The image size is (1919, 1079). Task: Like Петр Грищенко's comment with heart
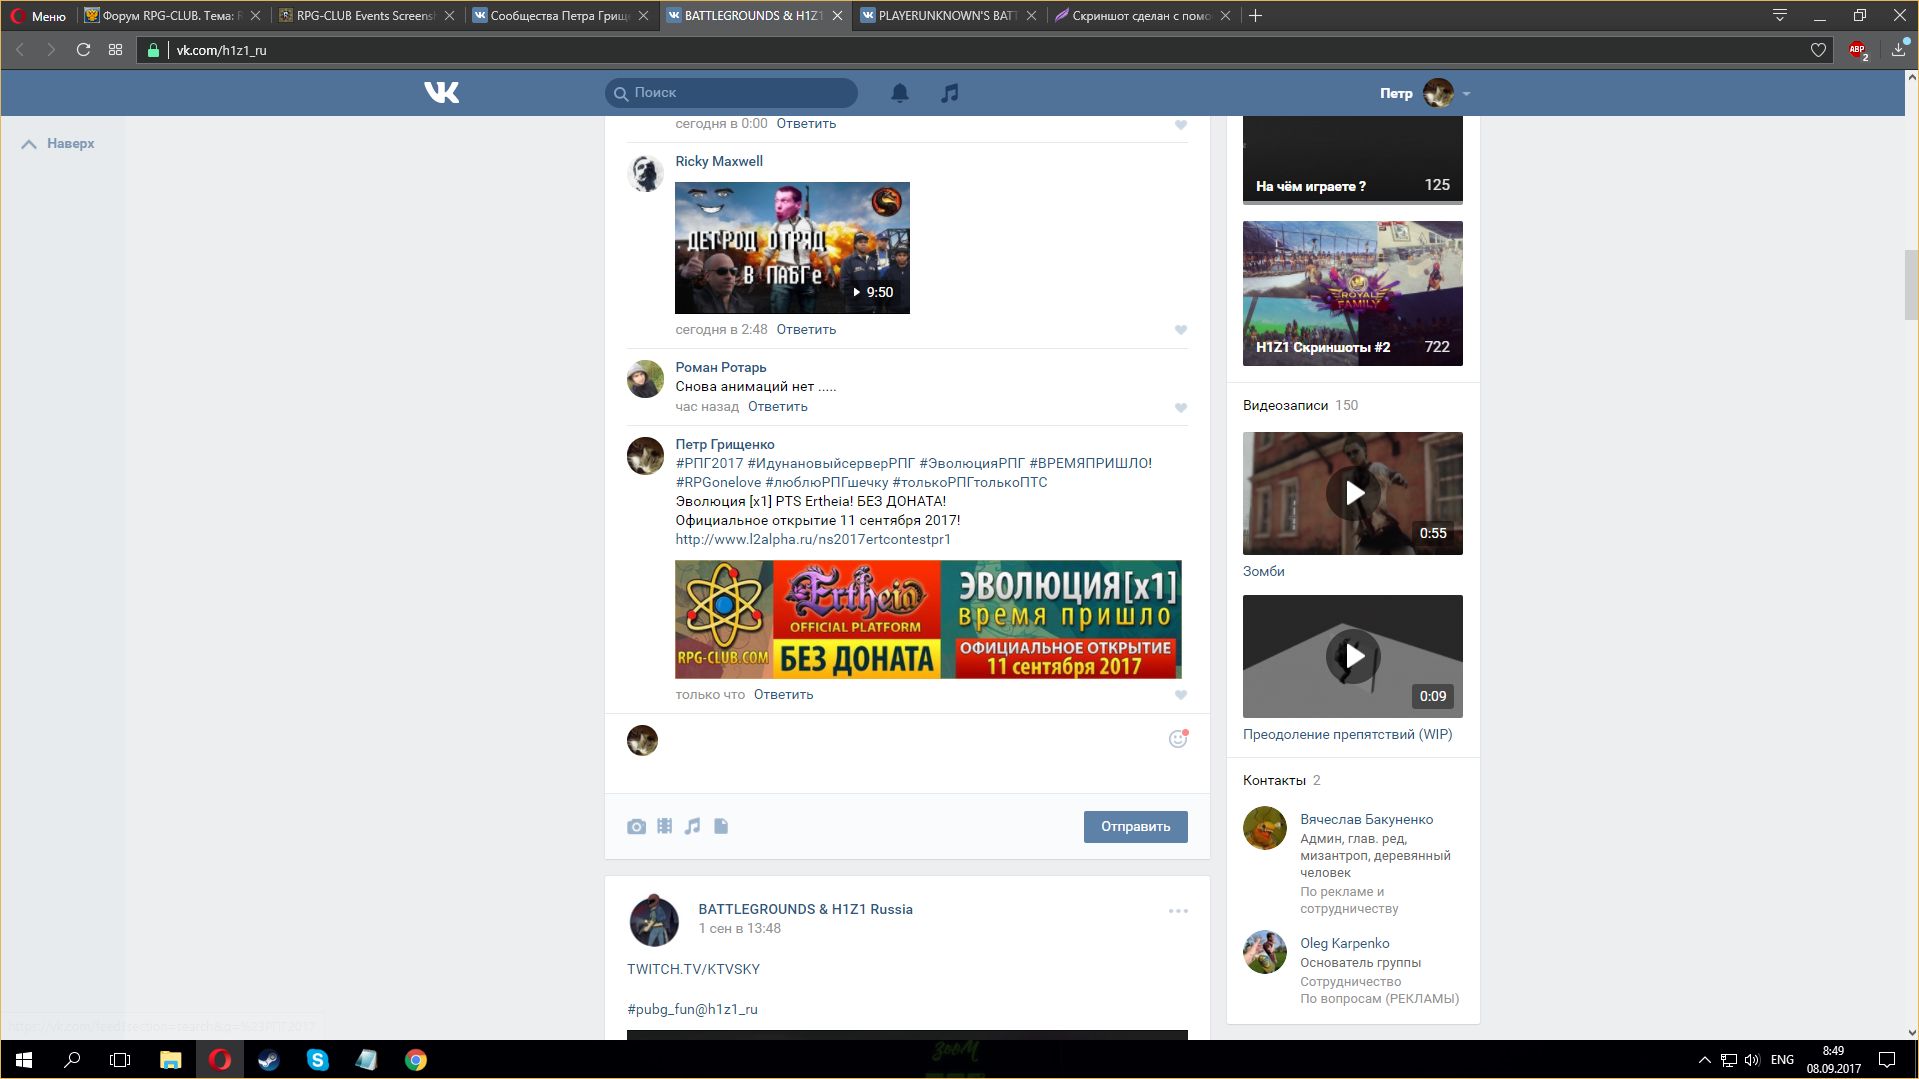coord(1181,695)
